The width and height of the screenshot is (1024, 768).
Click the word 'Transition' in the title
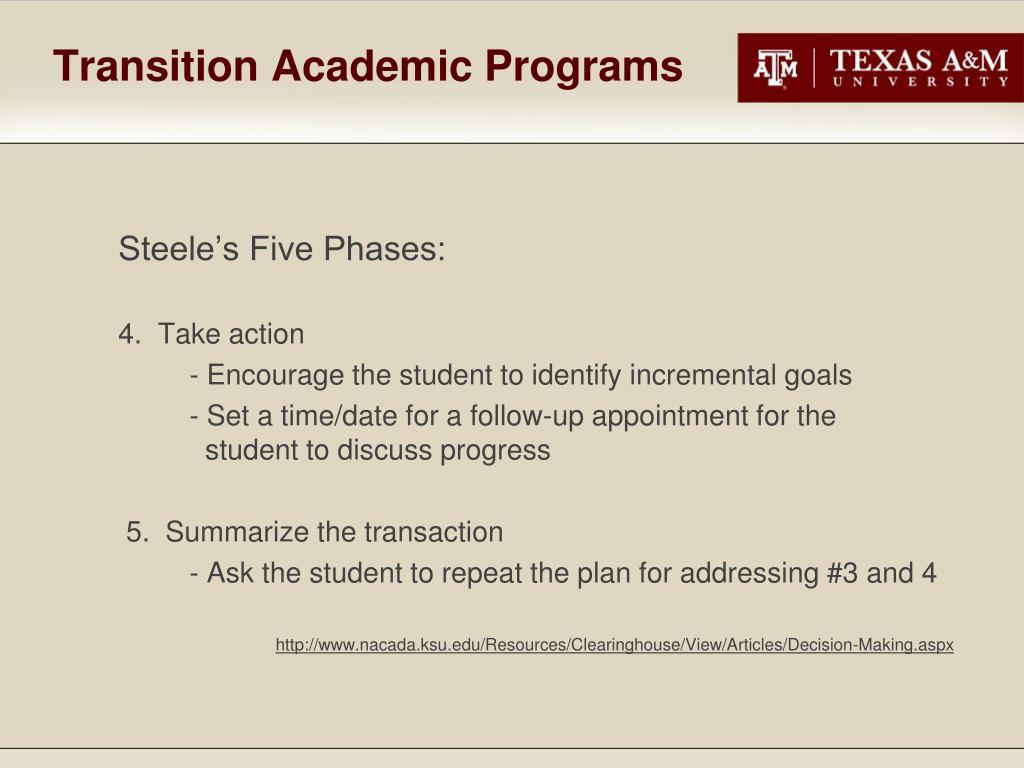(155, 66)
